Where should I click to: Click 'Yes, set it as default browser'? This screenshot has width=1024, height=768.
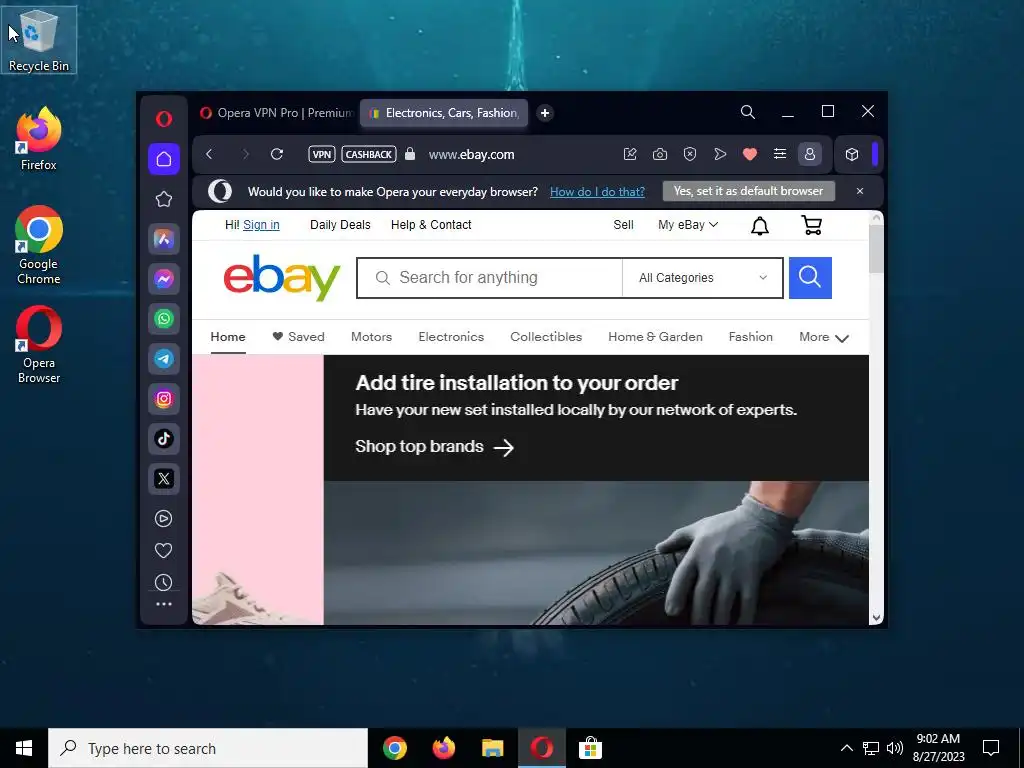[748, 191]
